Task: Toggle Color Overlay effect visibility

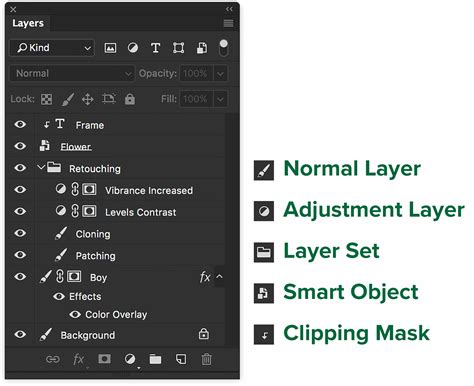Action: pyautogui.click(x=75, y=314)
